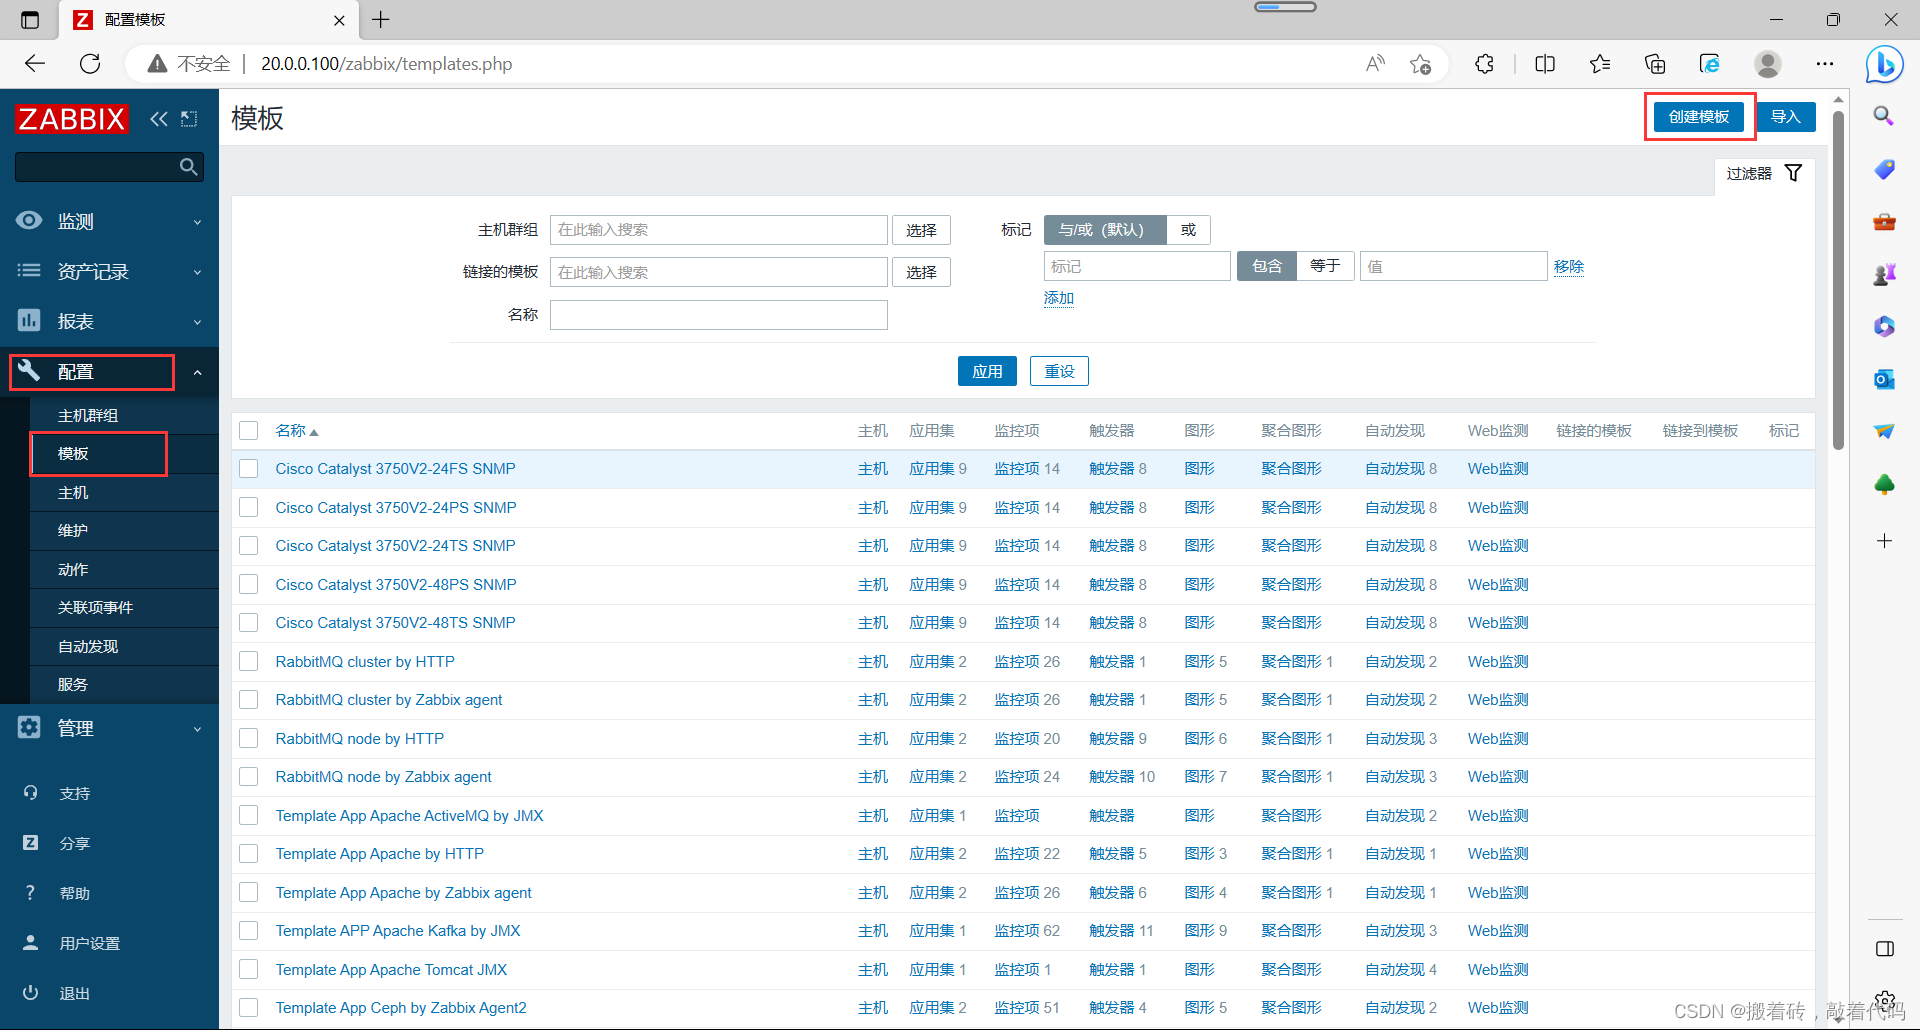Click the browser profile avatar
The image size is (1920, 1030).
tap(1768, 64)
